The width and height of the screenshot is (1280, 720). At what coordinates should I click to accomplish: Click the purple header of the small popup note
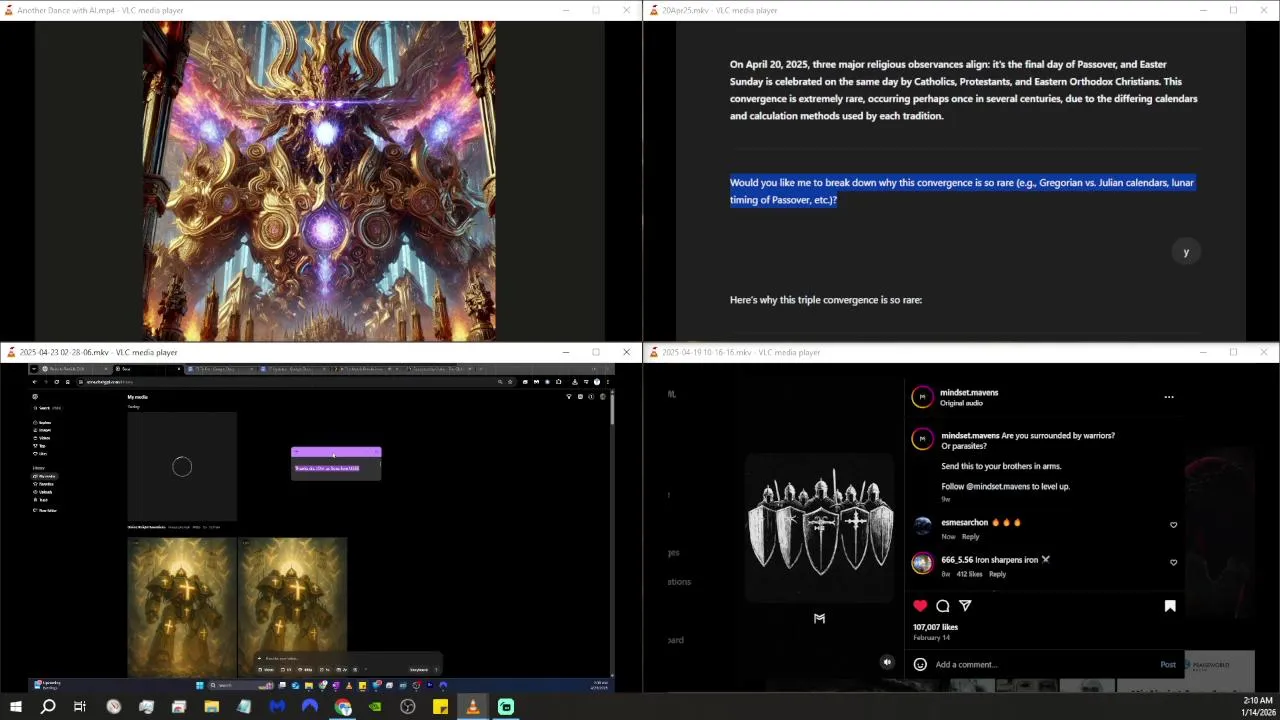pyautogui.click(x=336, y=453)
